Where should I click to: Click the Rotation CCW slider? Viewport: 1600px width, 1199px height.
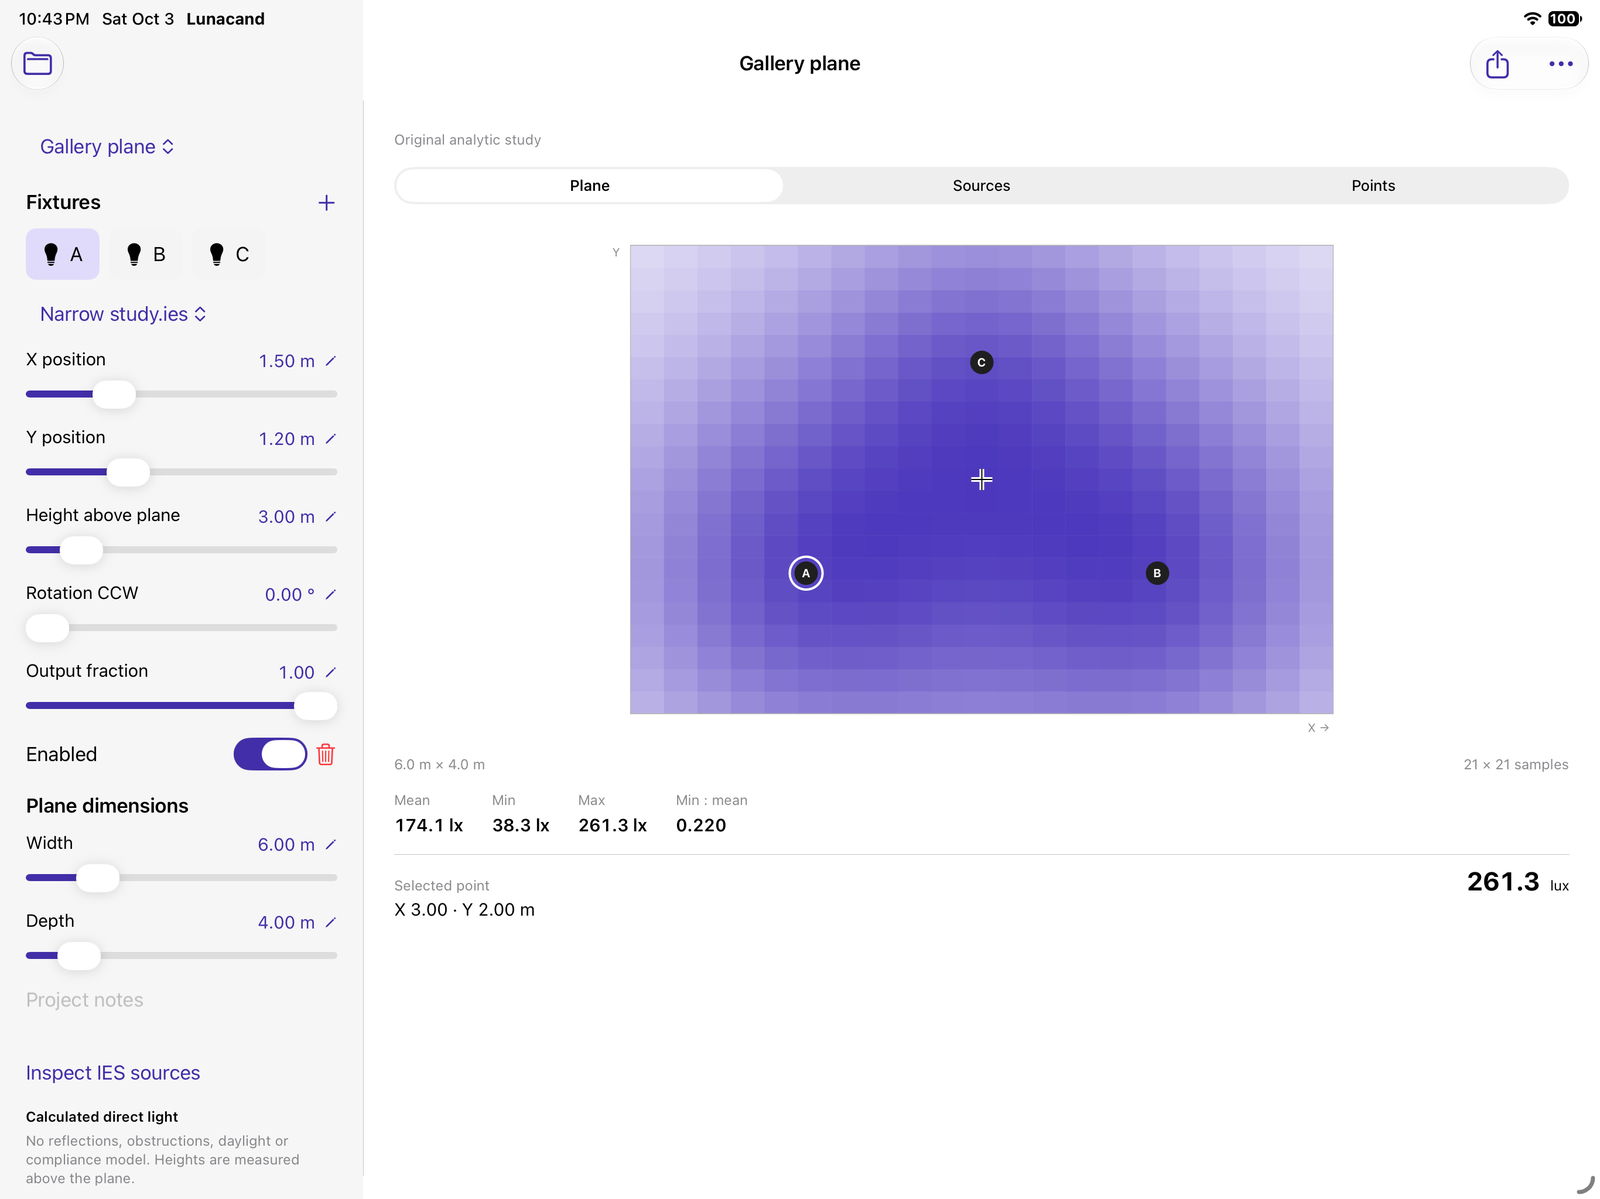(181, 628)
